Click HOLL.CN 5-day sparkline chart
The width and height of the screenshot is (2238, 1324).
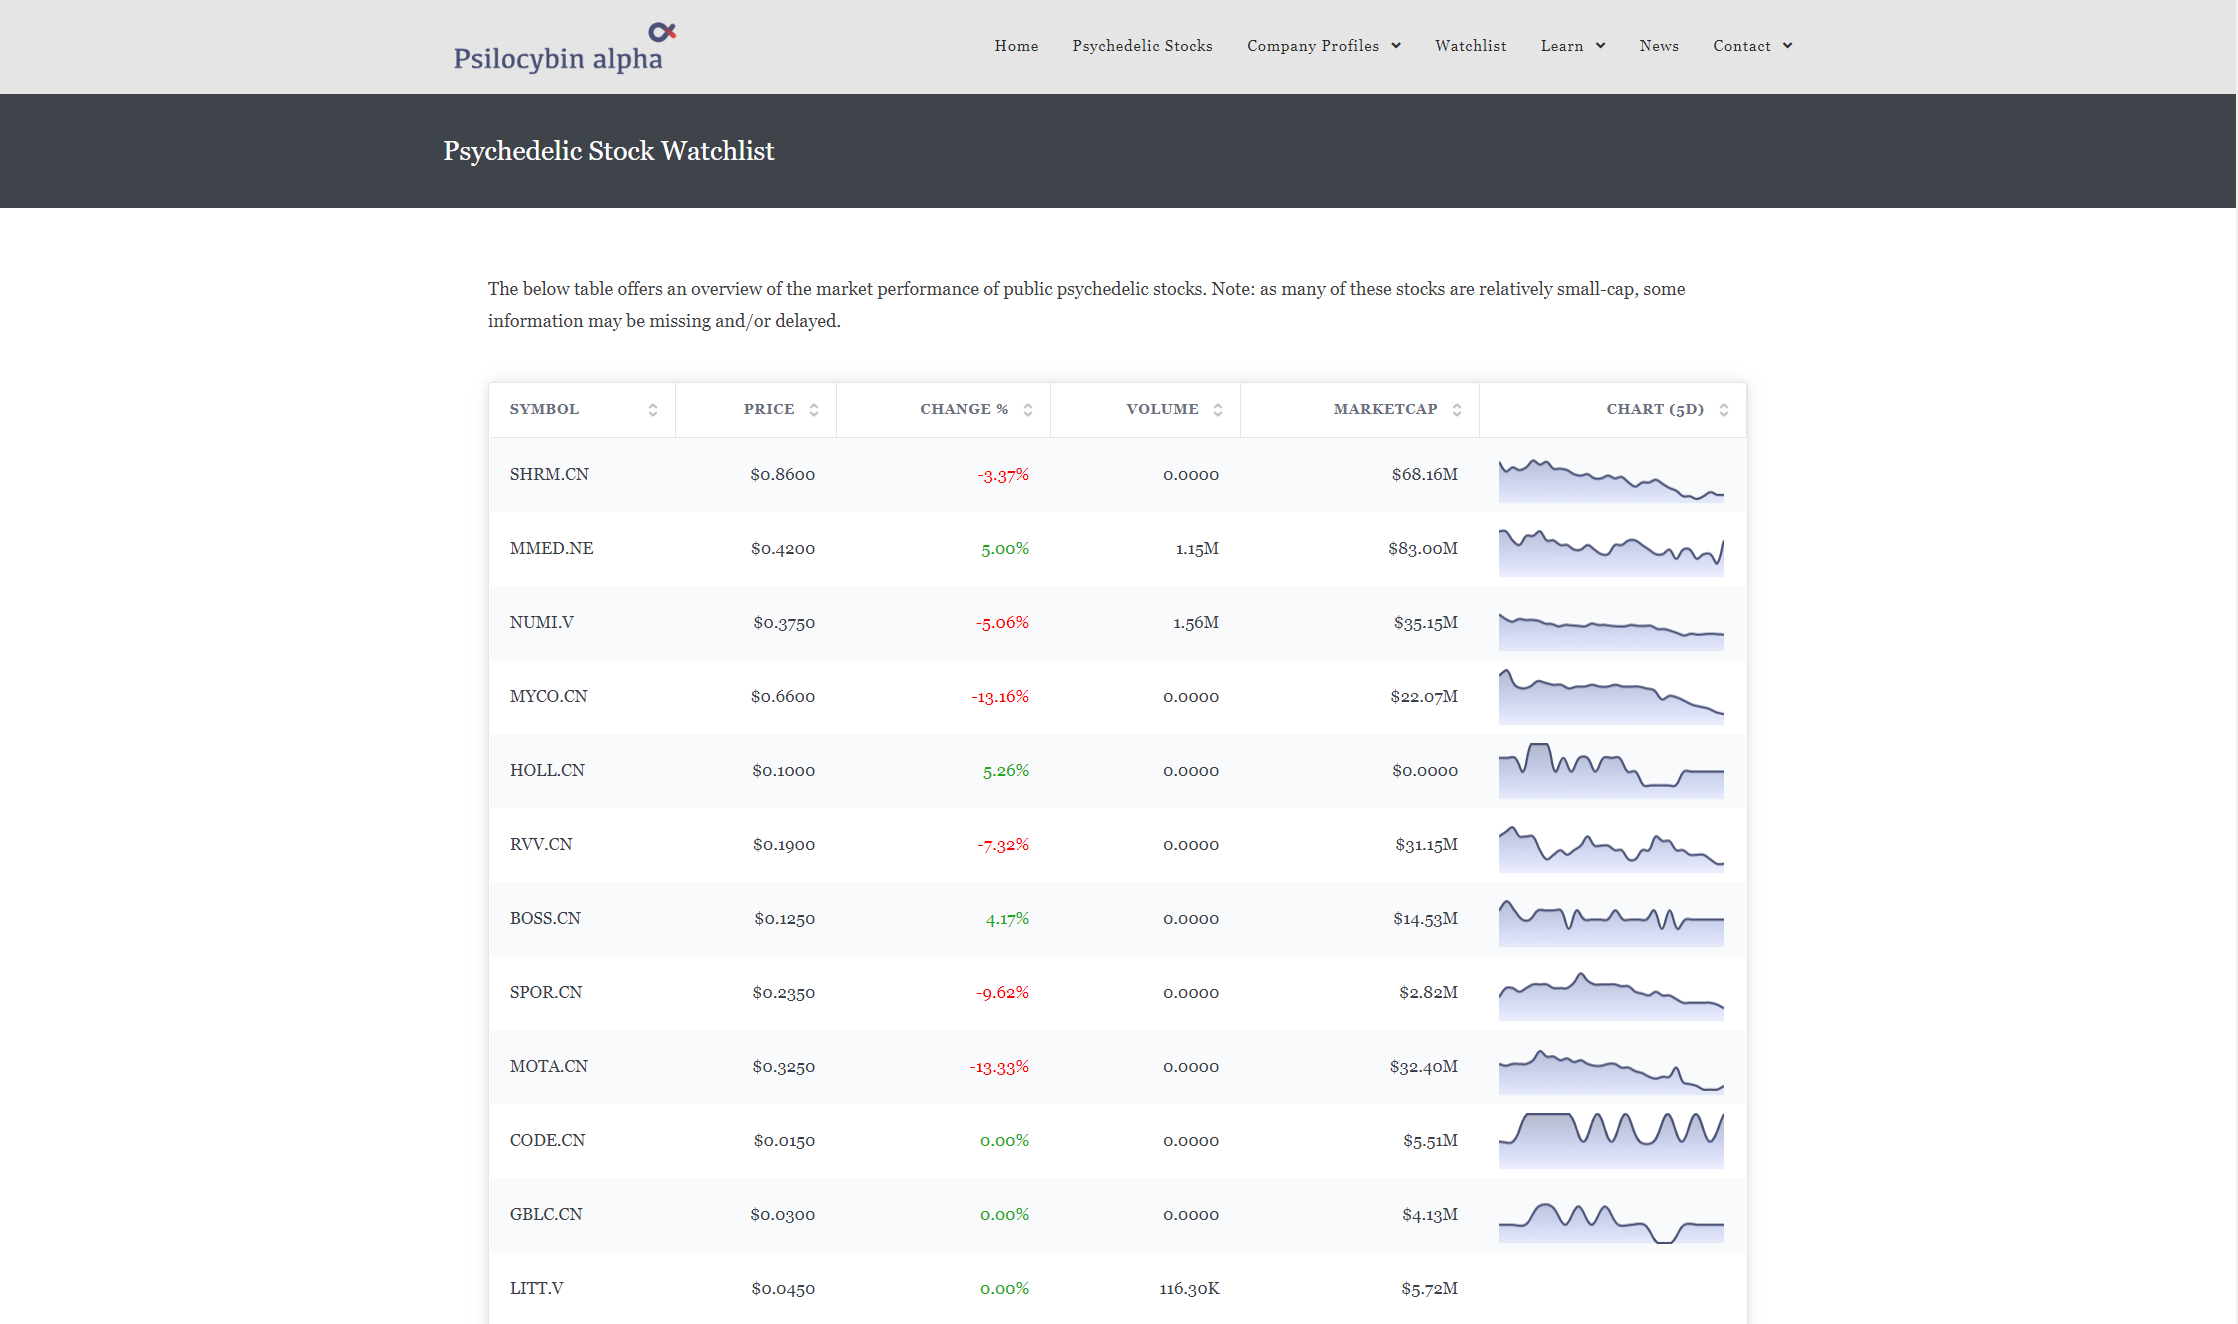1611,770
